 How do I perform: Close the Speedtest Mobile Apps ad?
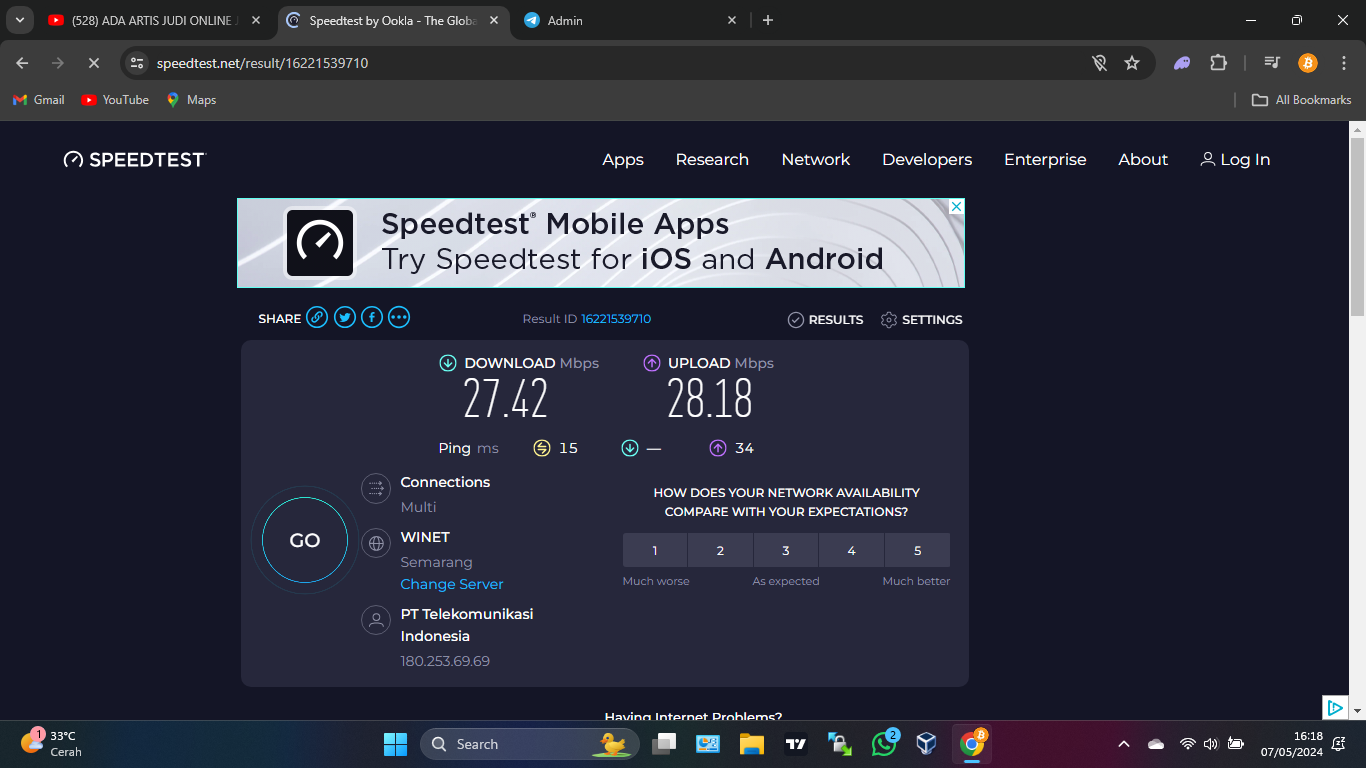coord(956,207)
